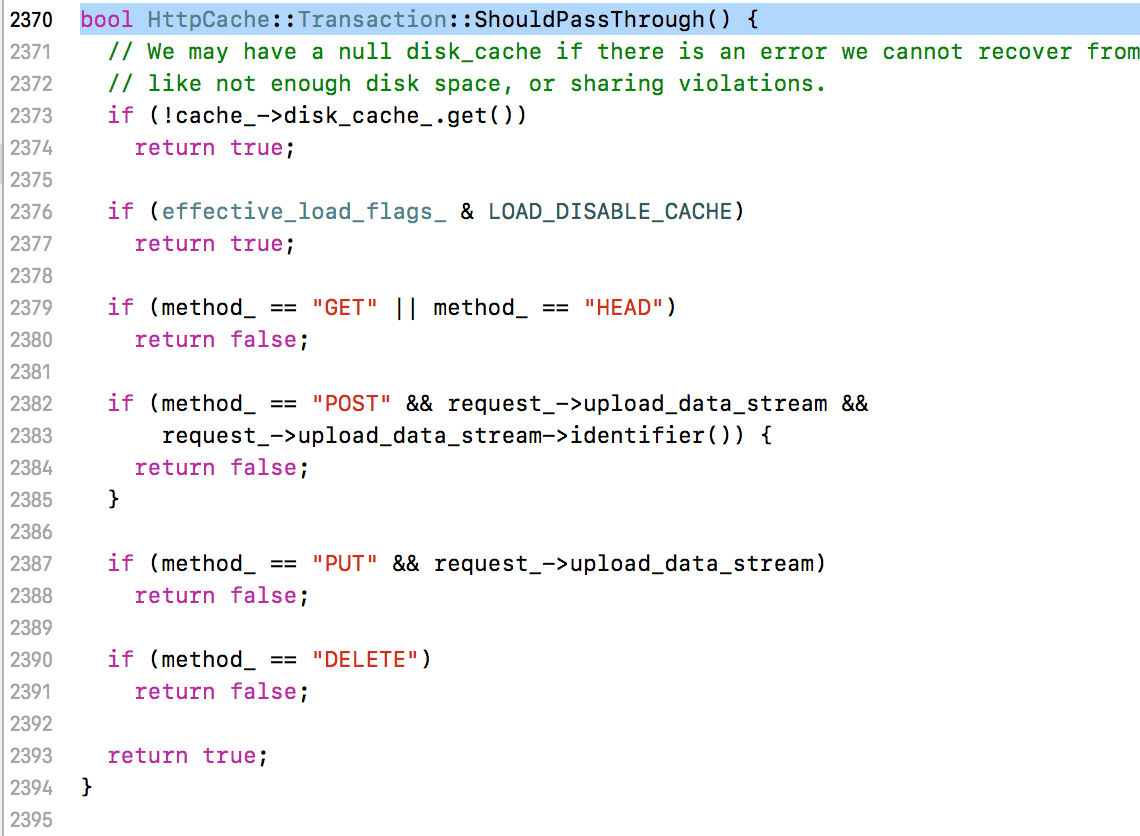Screen dimensions: 1140x836
Task: Click line number 2370 in the gutter
Action: [x=31, y=20]
